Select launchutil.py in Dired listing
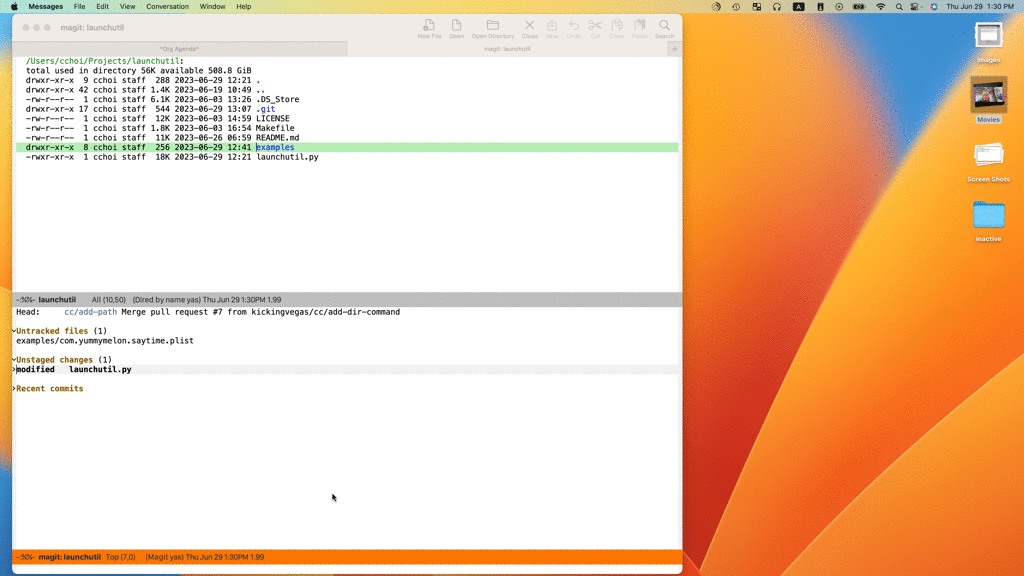The width and height of the screenshot is (1024, 576). coord(287,157)
